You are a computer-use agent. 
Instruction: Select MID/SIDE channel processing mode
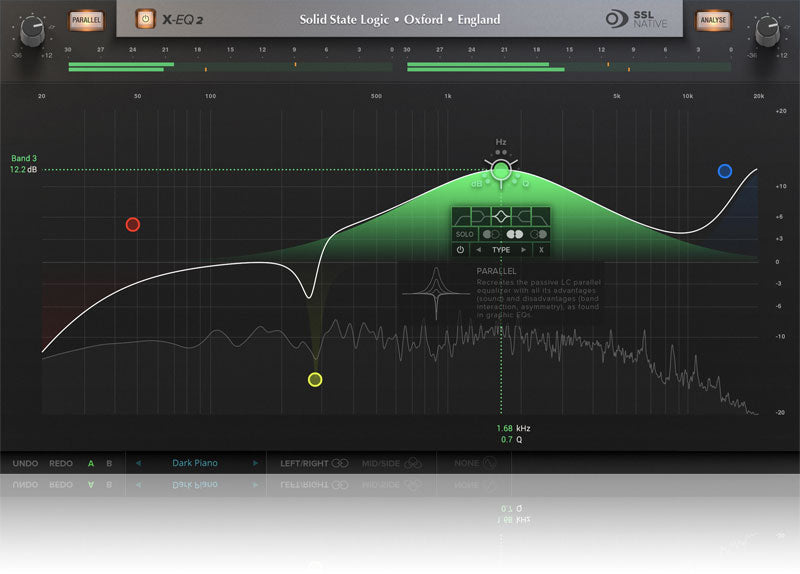(391, 463)
